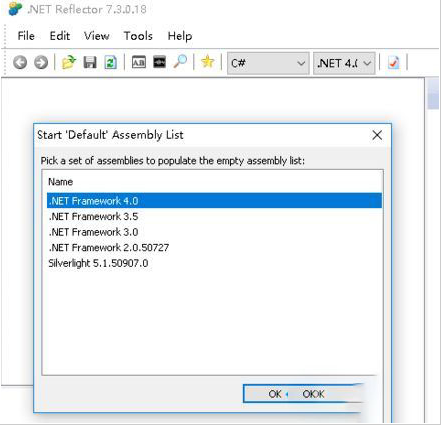Click the Save floppy disk icon
Viewport: 446px width, 425px height.
(x=90, y=62)
